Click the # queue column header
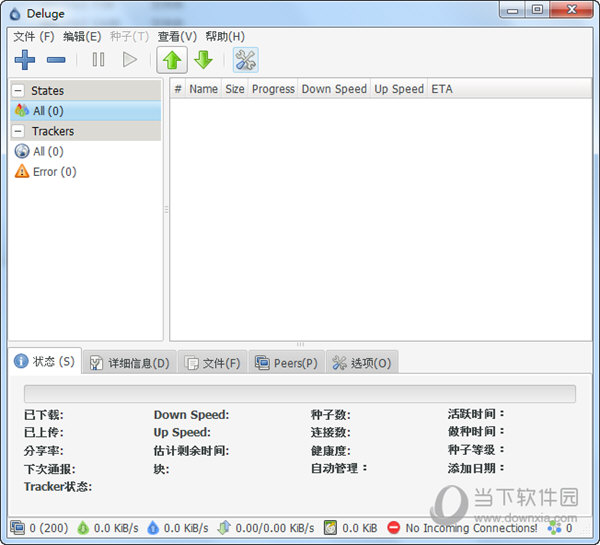The width and height of the screenshot is (600, 545). pos(178,89)
